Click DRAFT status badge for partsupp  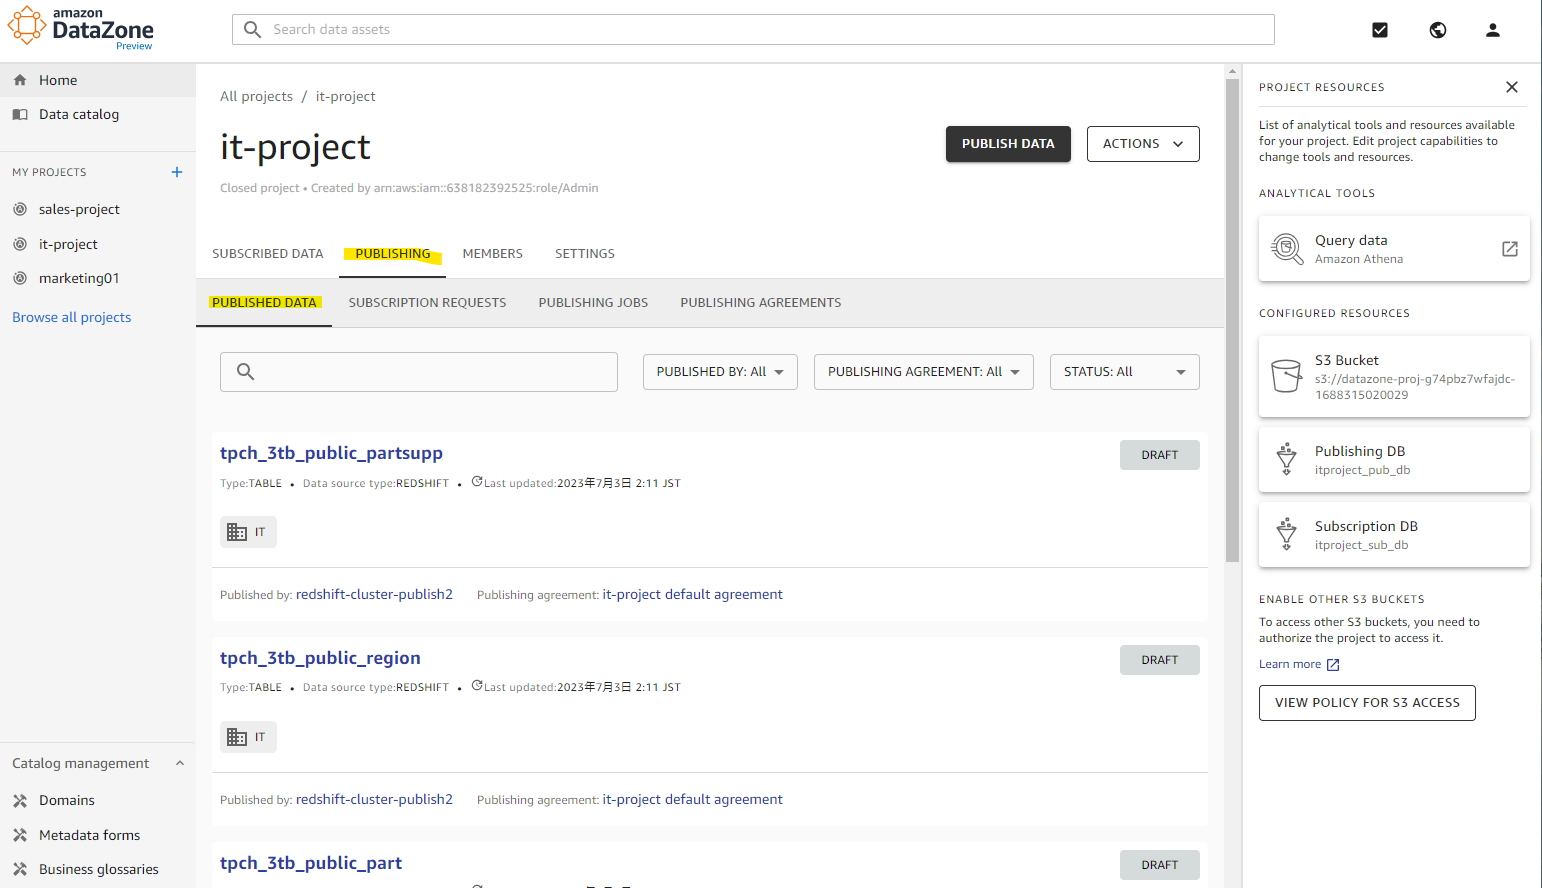tap(1160, 455)
